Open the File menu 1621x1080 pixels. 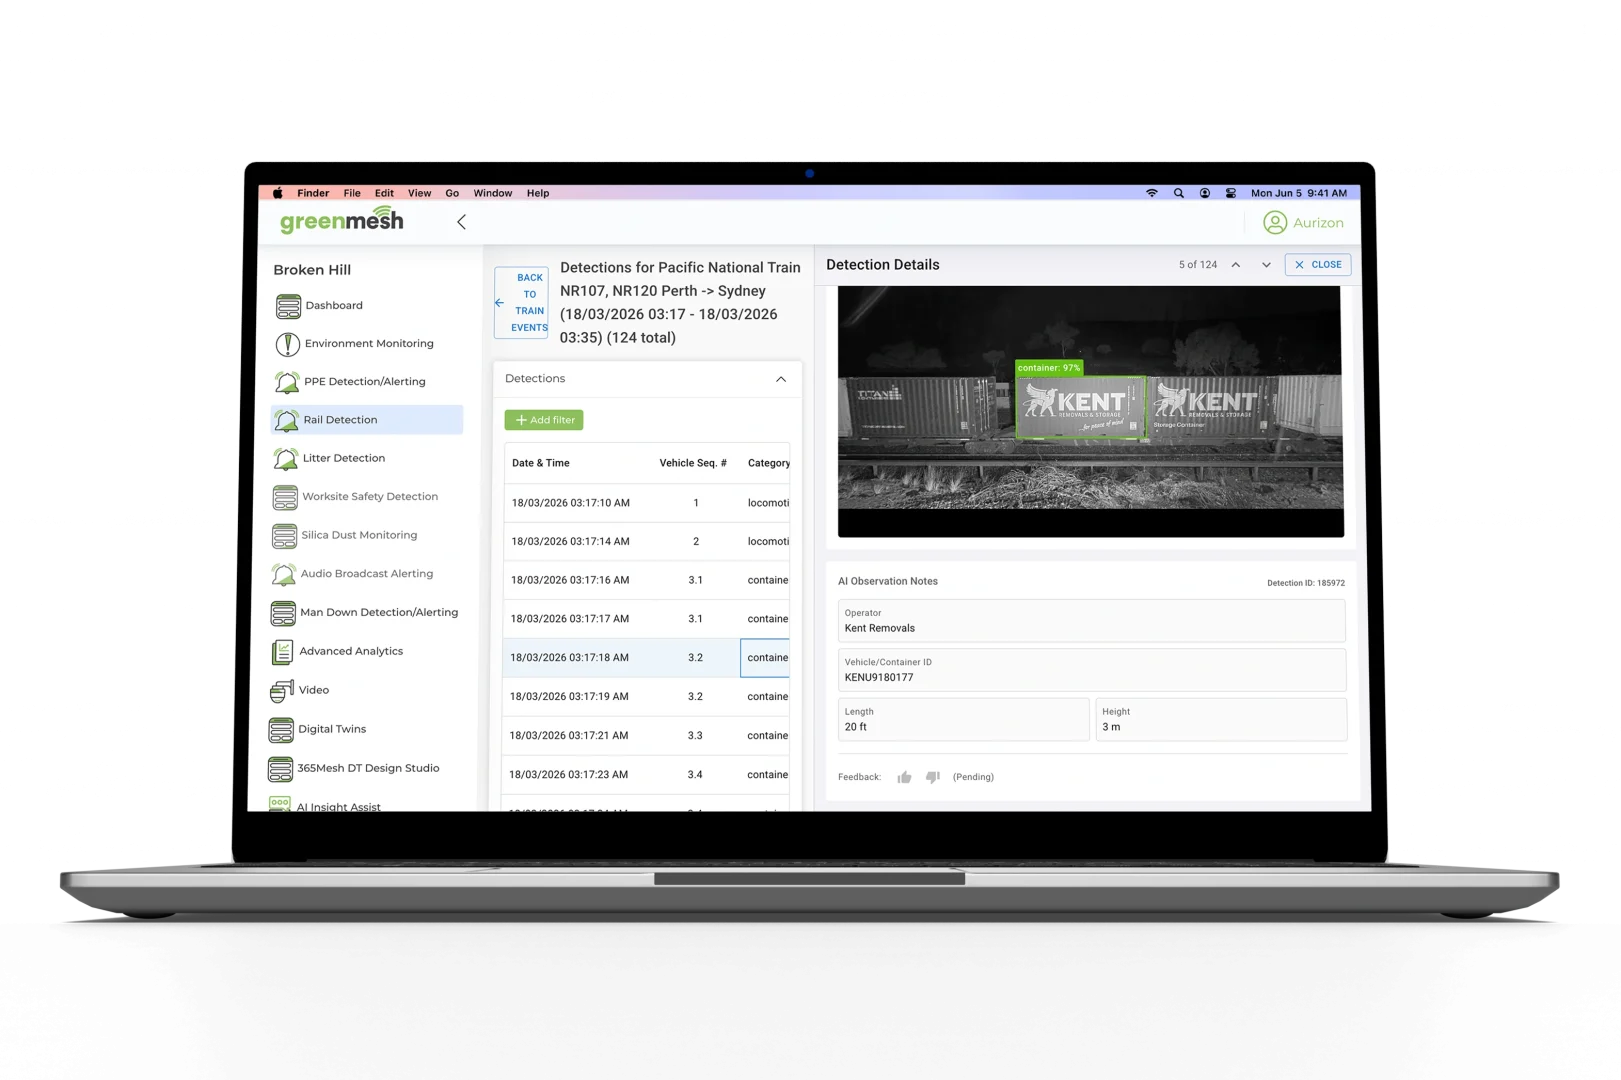[352, 193]
